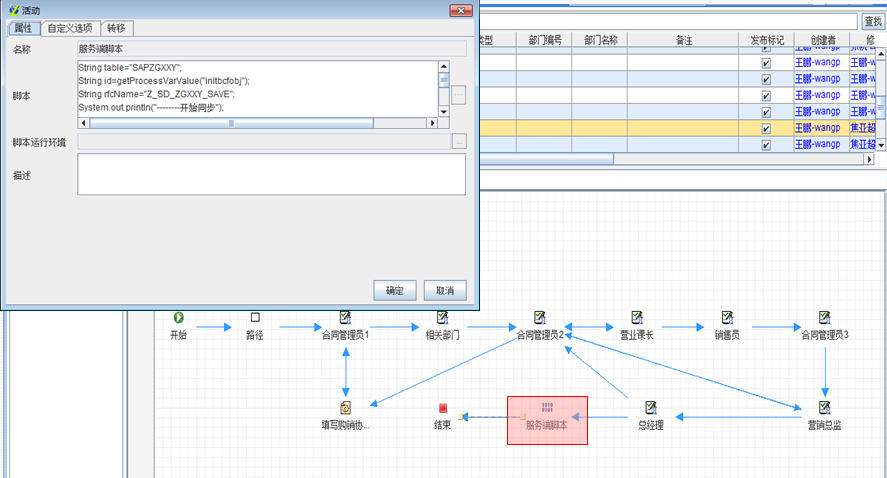Viewport: 887px width, 478px height.
Task: Toggle 发布标记 checkbox in highlighted yellow row
Action: (x=767, y=128)
